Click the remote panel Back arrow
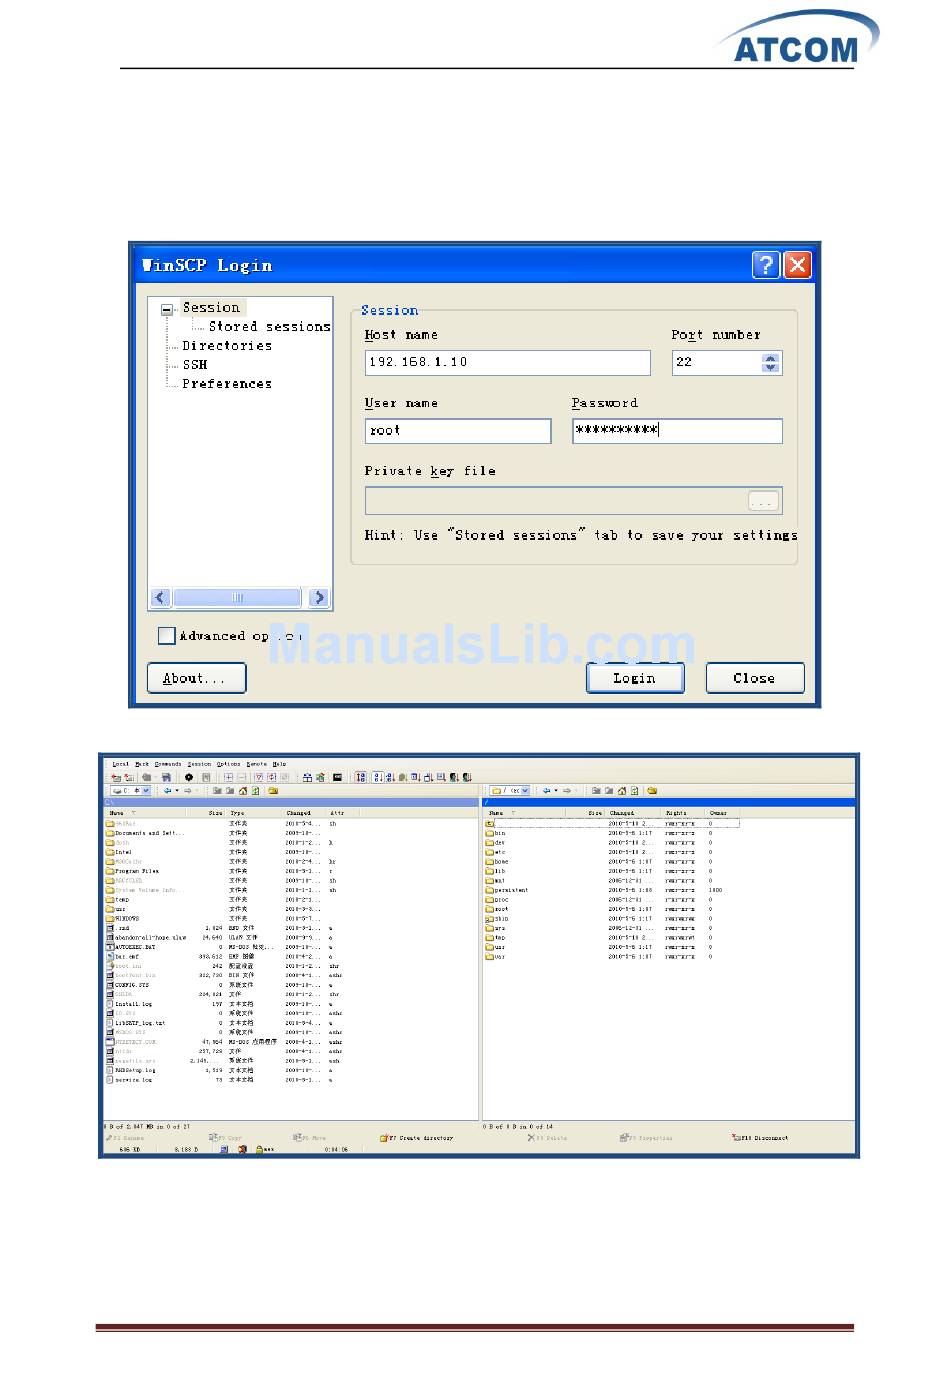 546,790
